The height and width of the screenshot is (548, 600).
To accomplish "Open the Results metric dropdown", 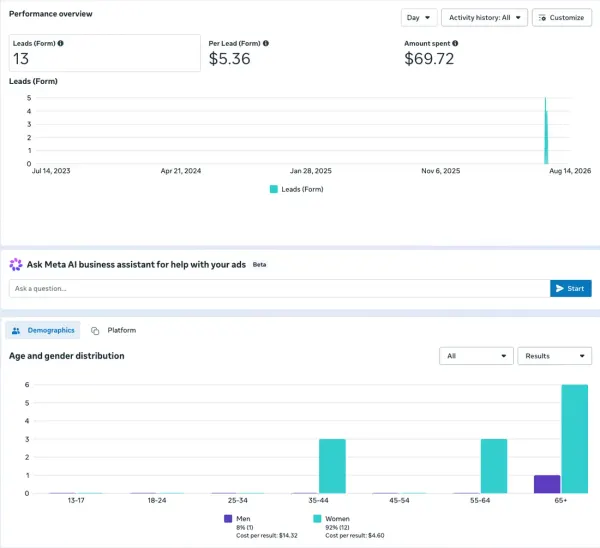I will click(554, 356).
